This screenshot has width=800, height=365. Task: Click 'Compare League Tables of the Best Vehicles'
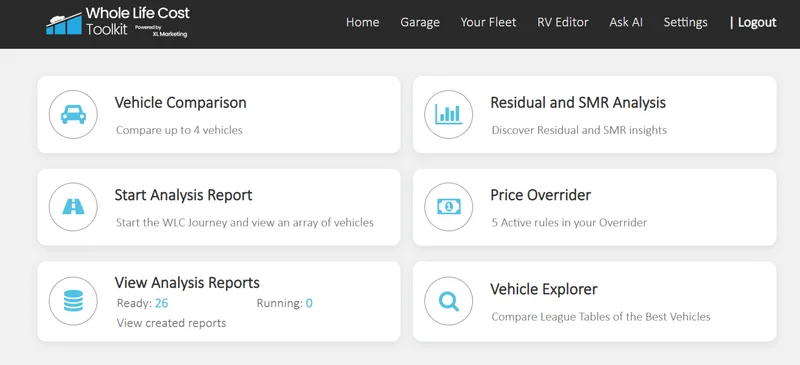[601, 317]
